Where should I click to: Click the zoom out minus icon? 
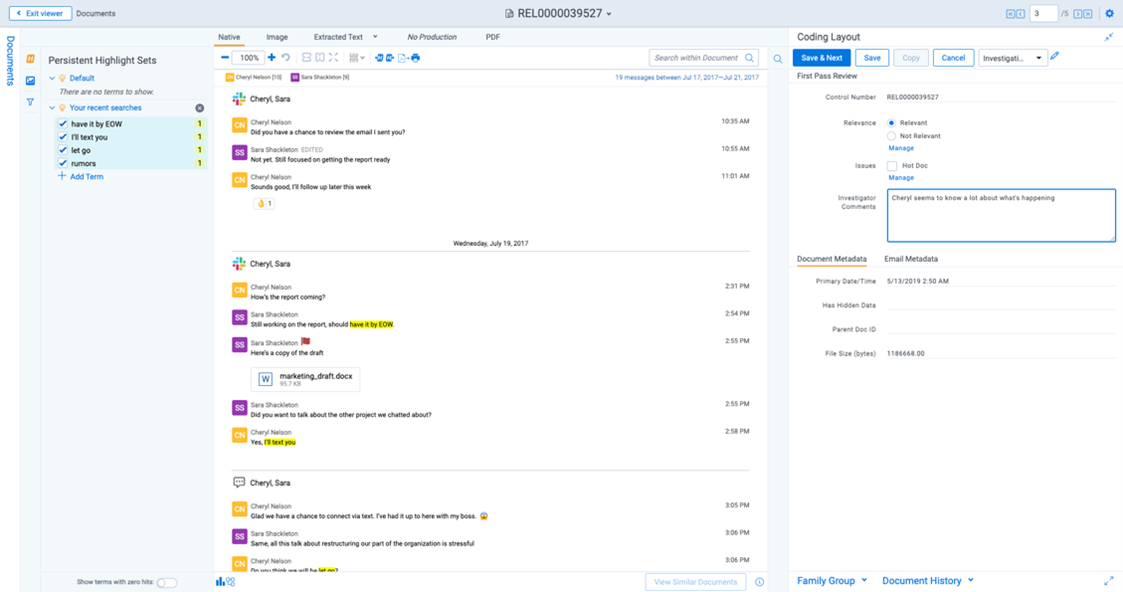tap(225, 58)
